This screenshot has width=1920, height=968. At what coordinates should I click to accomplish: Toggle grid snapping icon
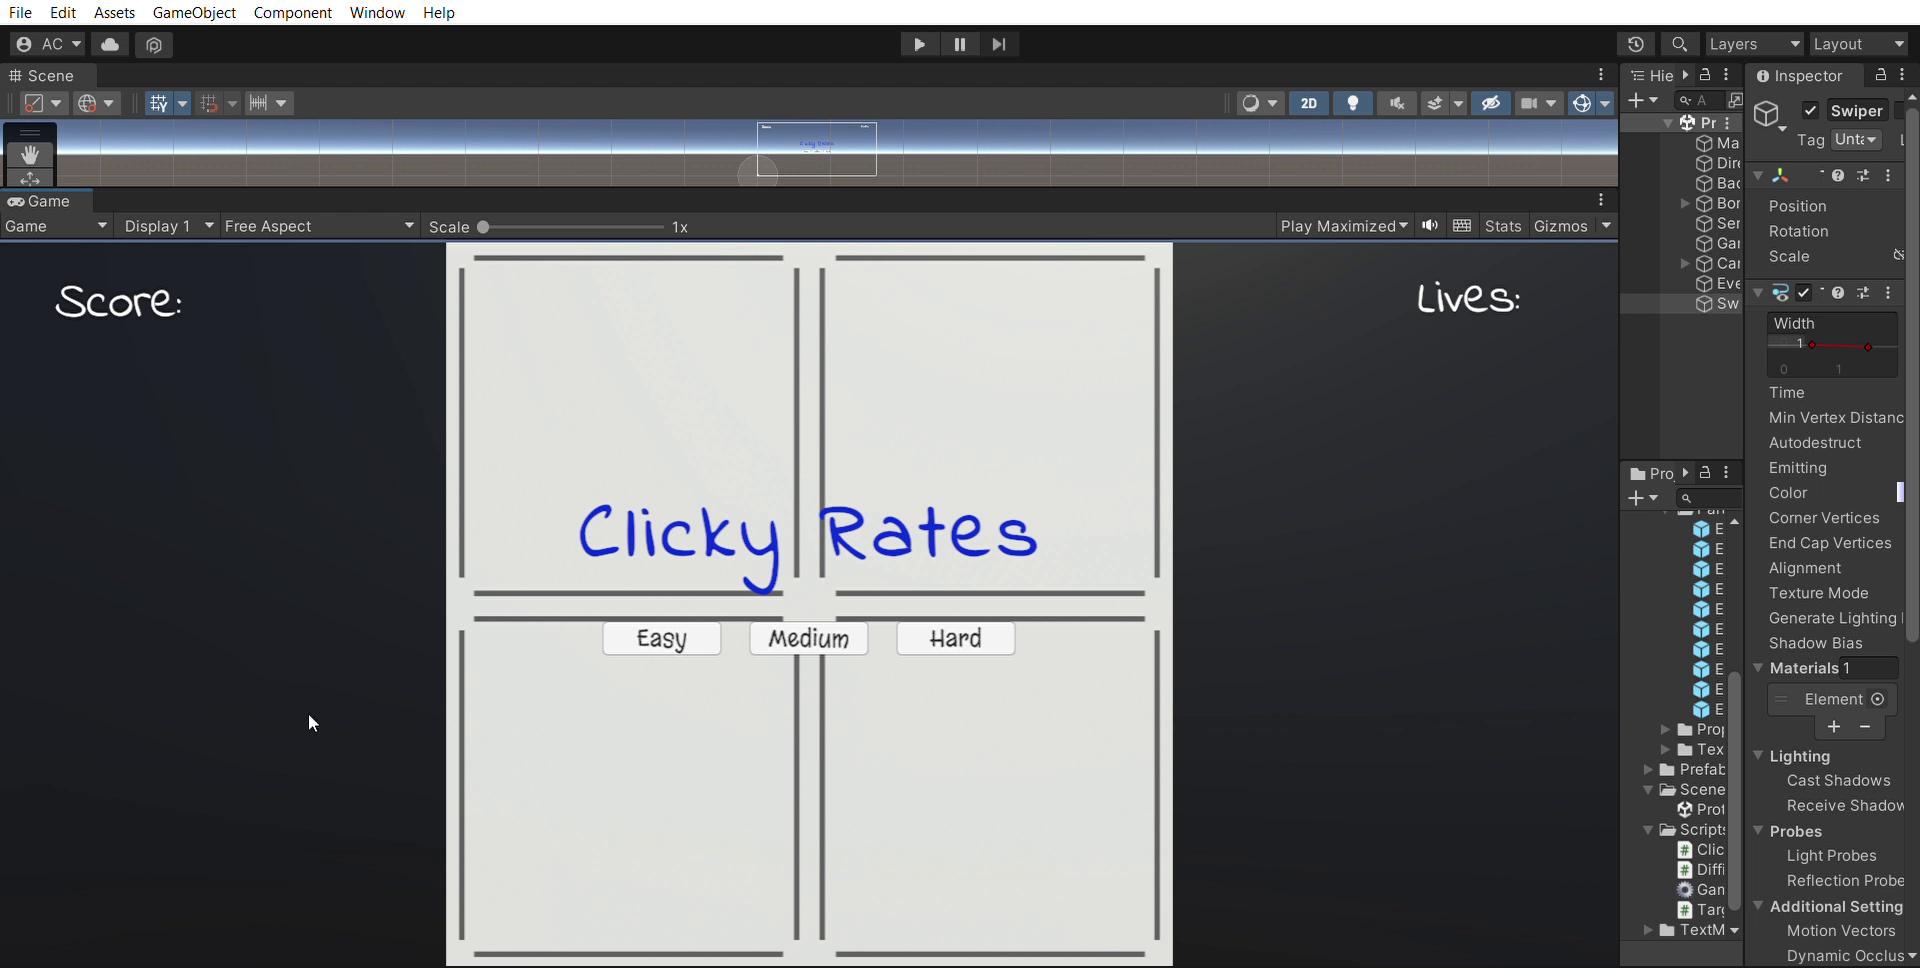tap(209, 103)
